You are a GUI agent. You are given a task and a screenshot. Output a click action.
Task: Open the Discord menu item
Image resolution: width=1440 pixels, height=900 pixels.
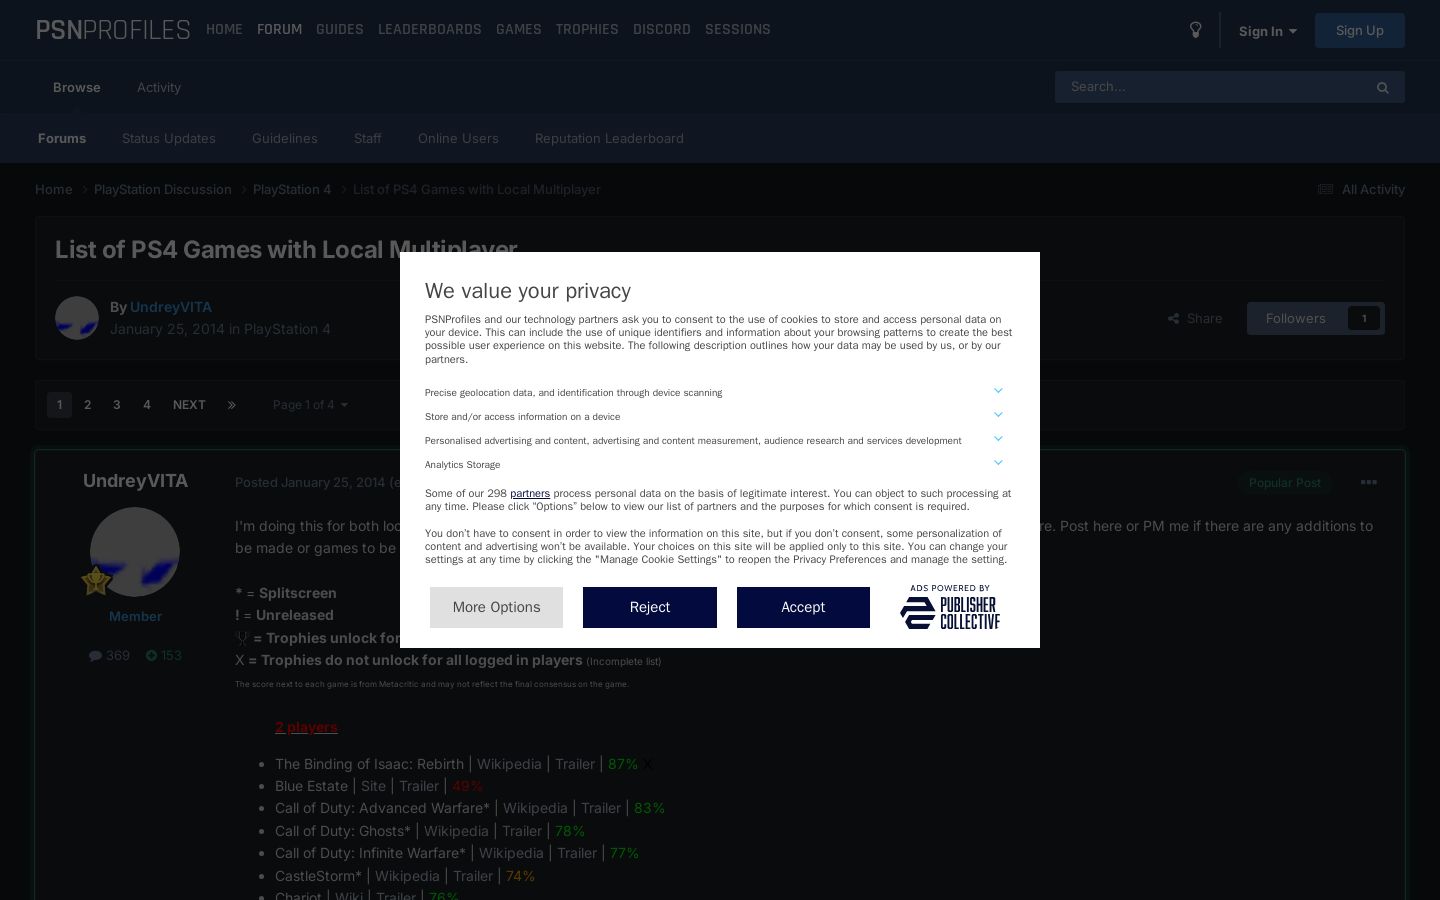pos(662,30)
